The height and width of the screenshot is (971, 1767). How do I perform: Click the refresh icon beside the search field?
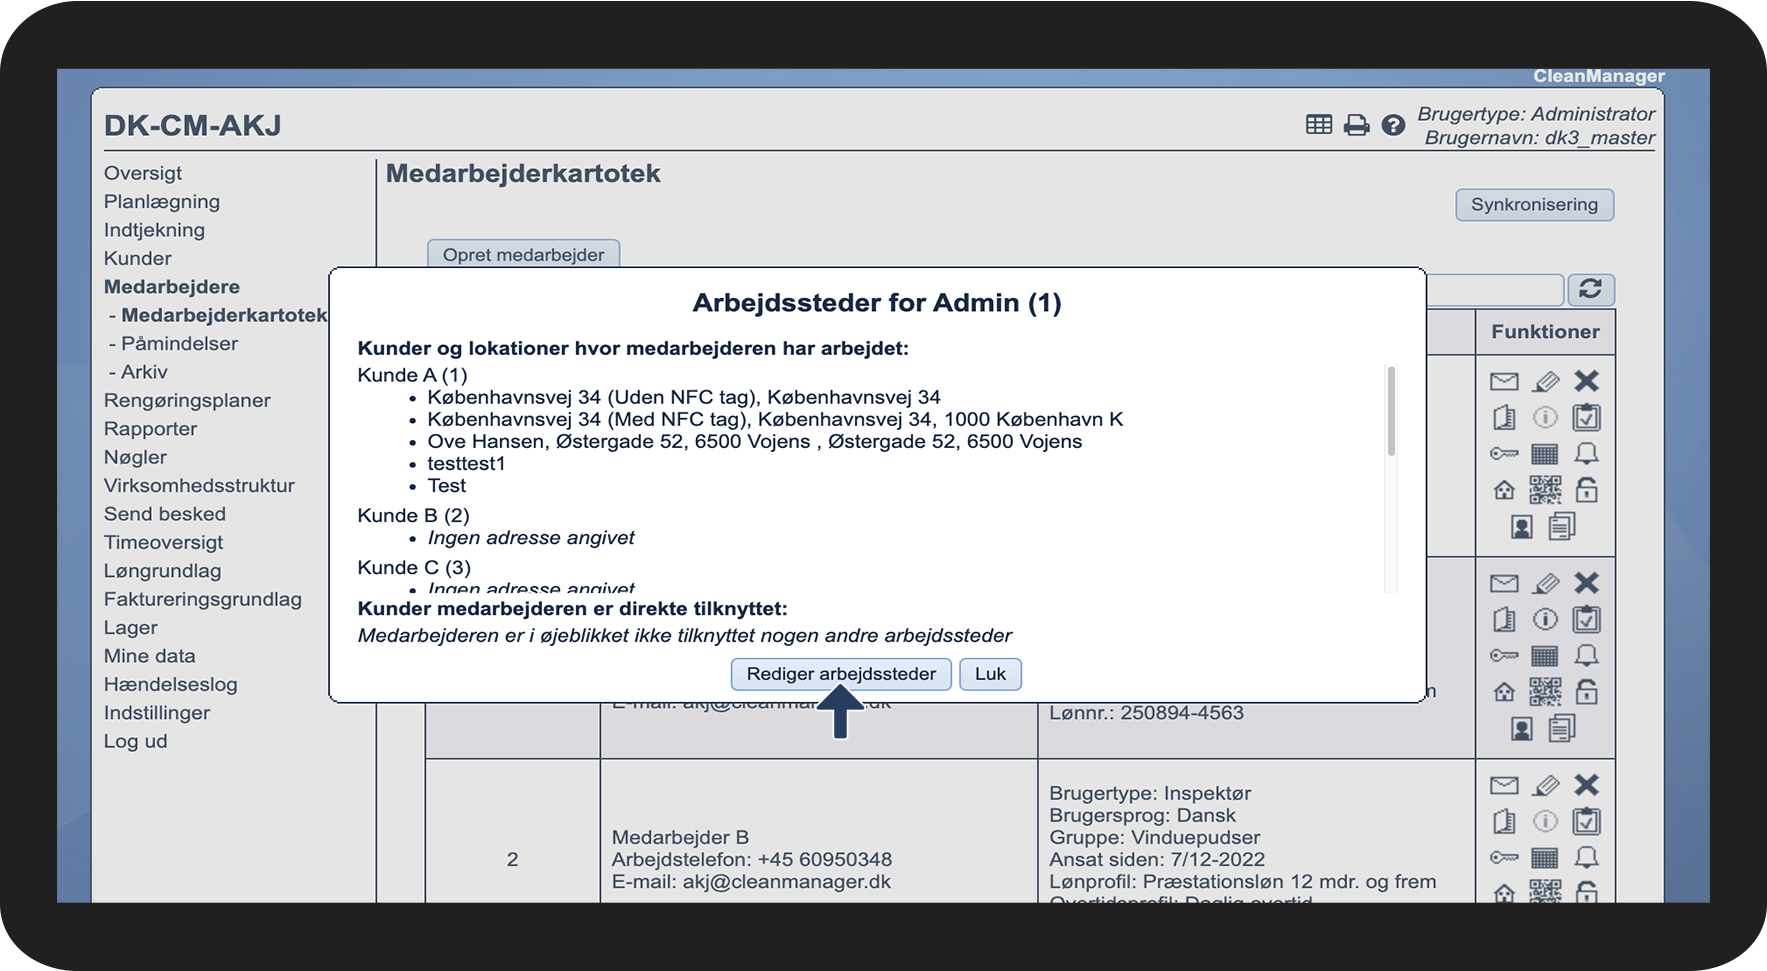1590,290
